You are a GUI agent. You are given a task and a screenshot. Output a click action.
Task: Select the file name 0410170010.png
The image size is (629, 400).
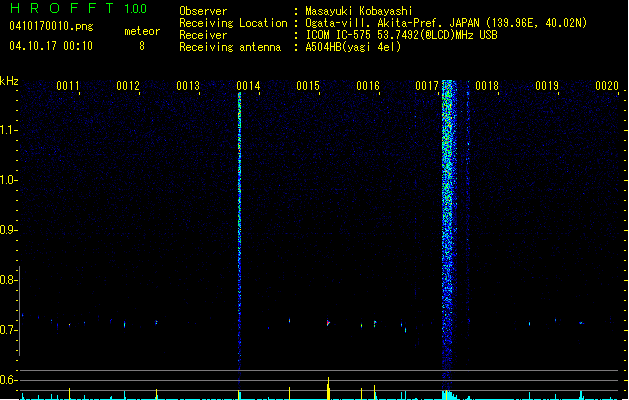tap(51, 26)
